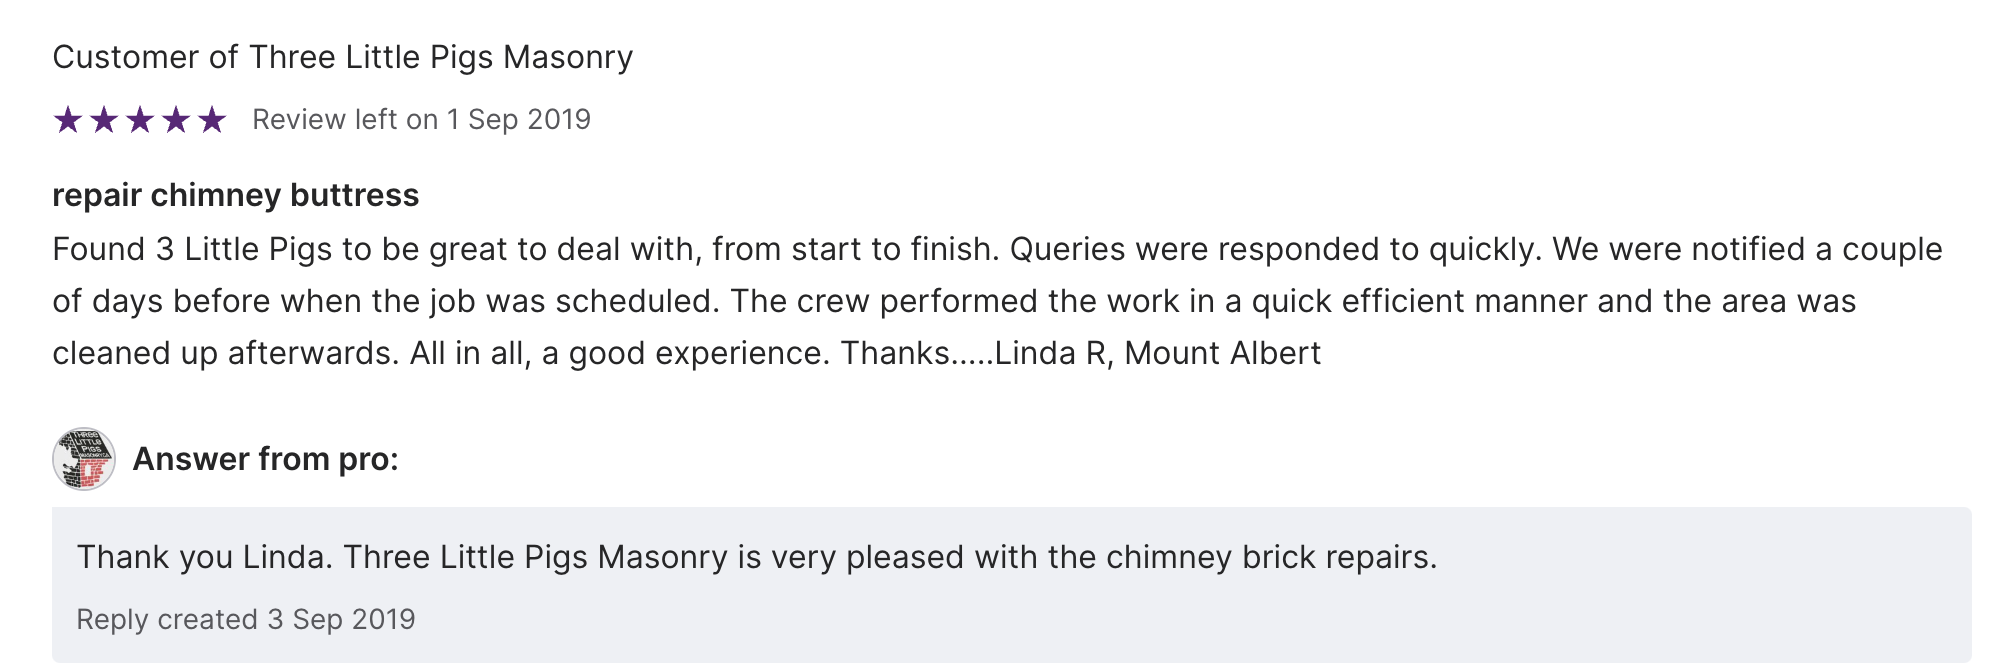Click the fourth rating star

(176, 121)
